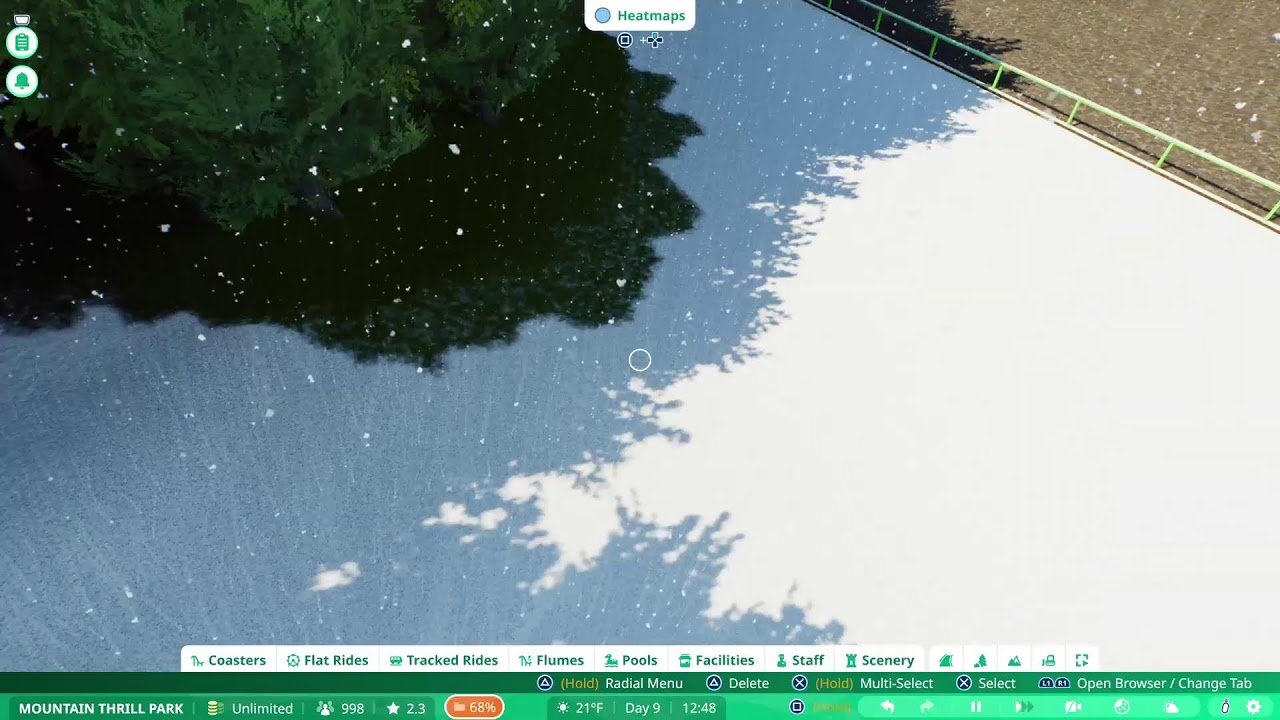Click the square (Hold) hint in status bar
Viewport: 1280px width, 720px height.
[820, 707]
